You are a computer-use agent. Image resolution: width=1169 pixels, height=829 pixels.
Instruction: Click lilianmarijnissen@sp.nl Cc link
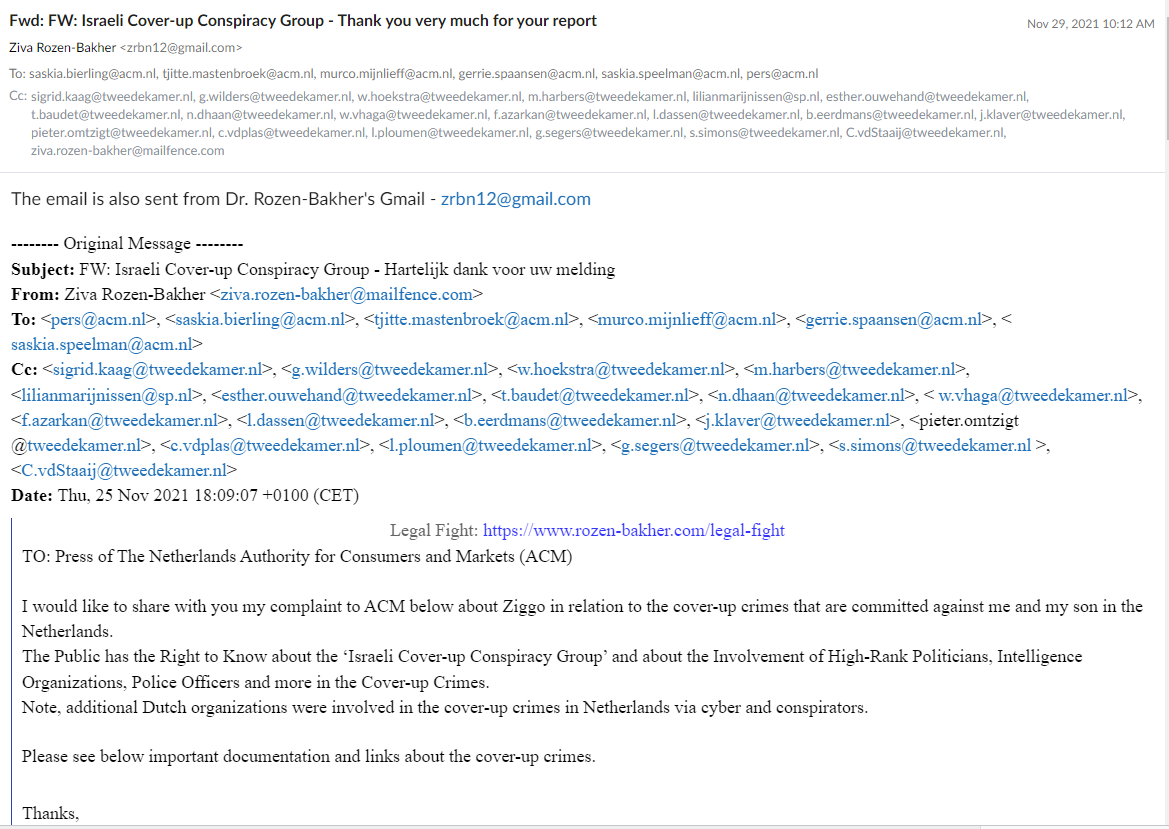pyautogui.click(x=107, y=395)
